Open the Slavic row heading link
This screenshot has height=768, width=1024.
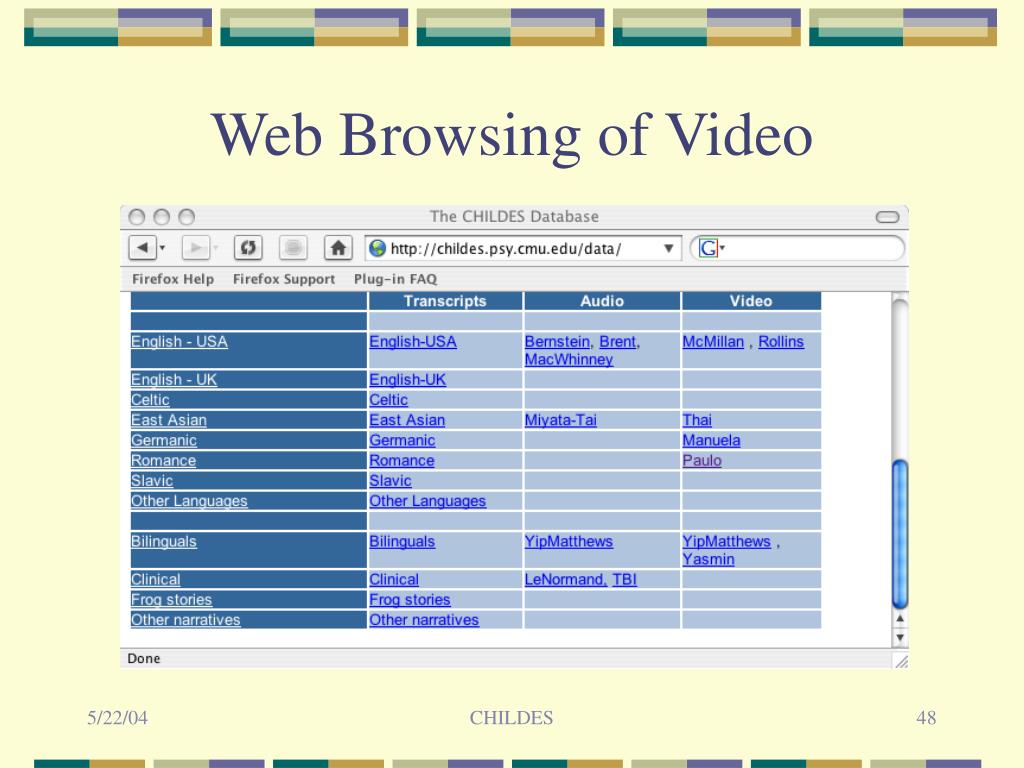tap(152, 481)
